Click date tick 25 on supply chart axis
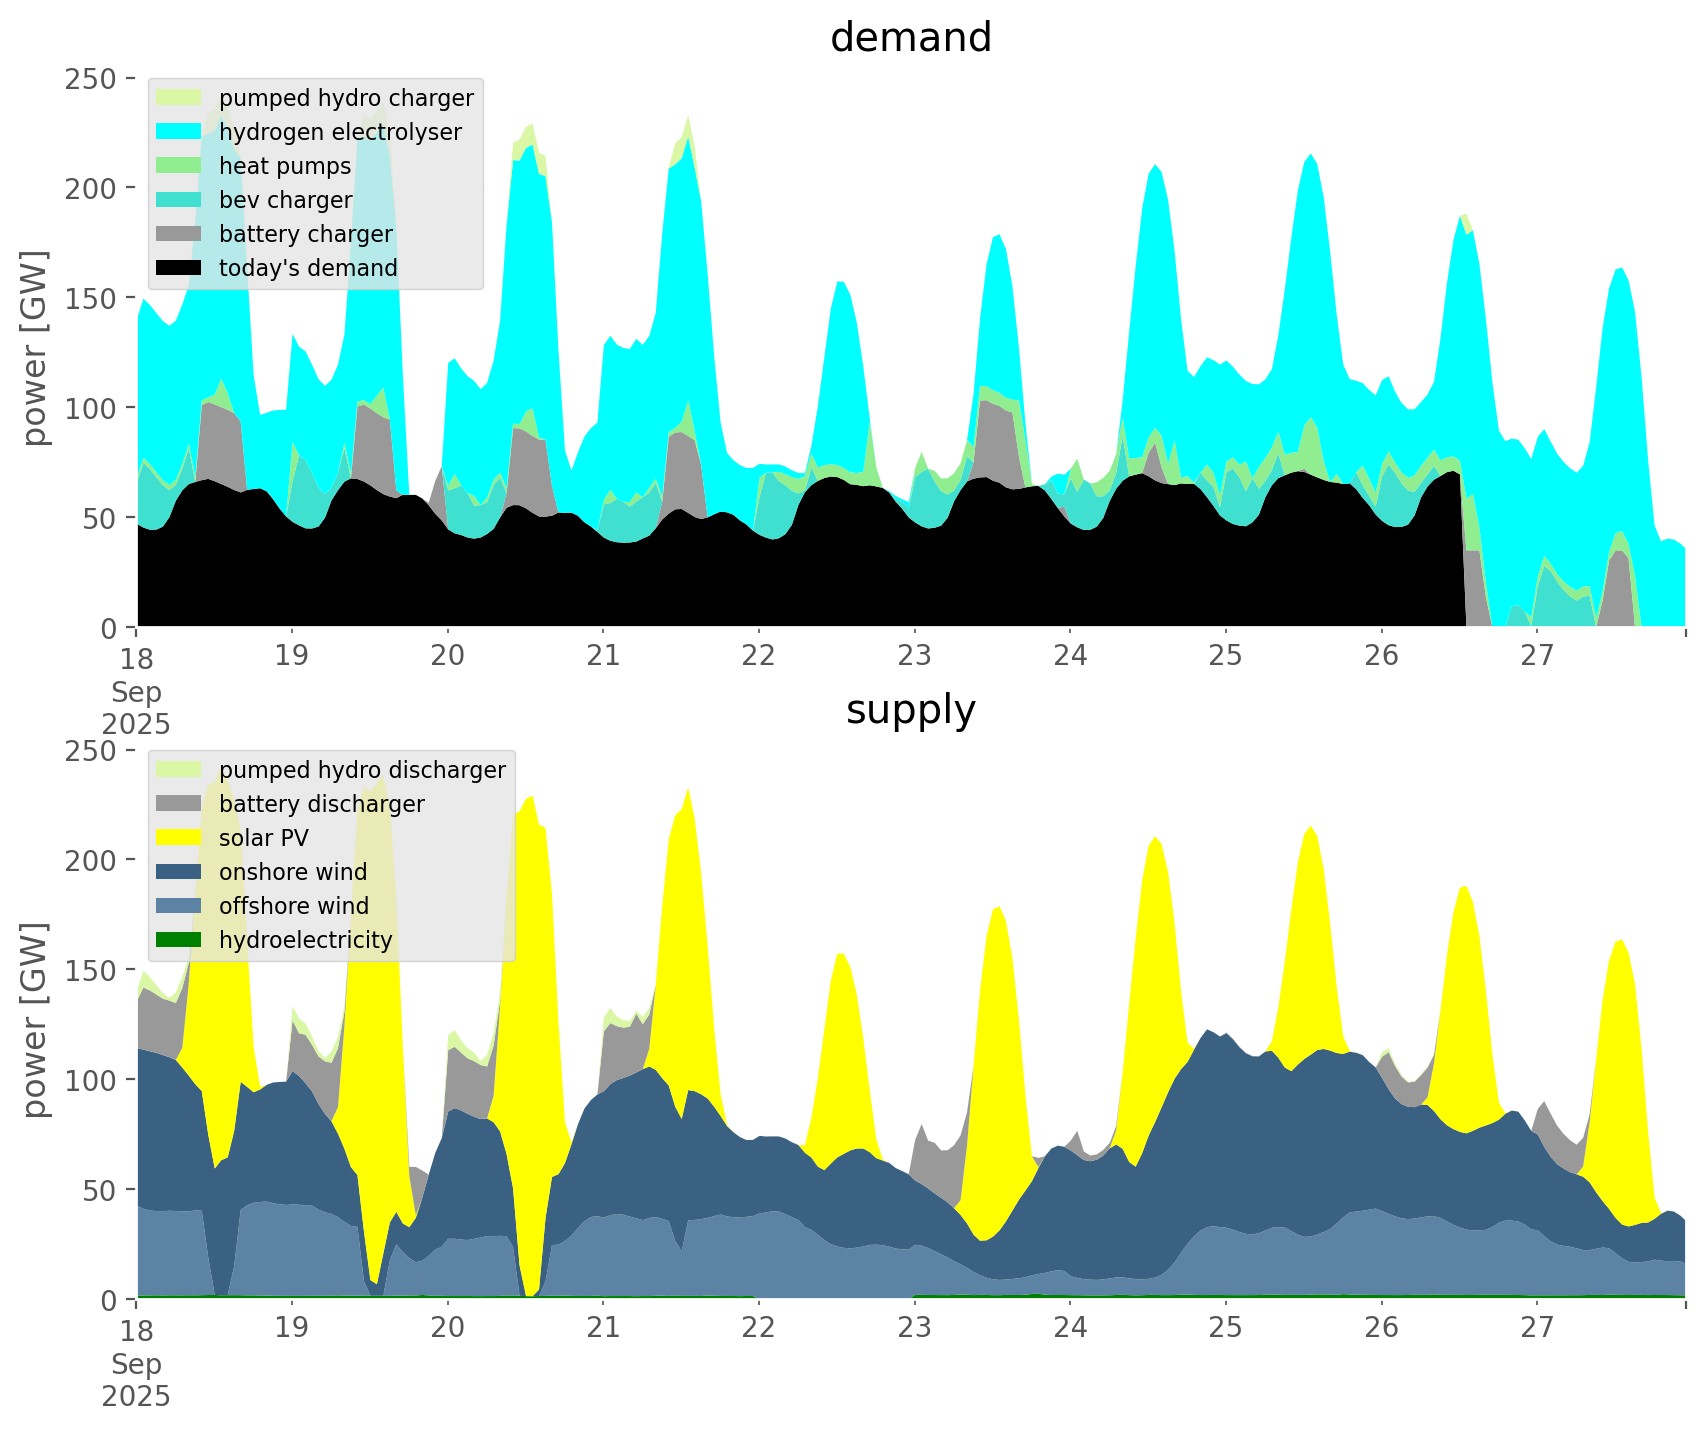 [1225, 1328]
